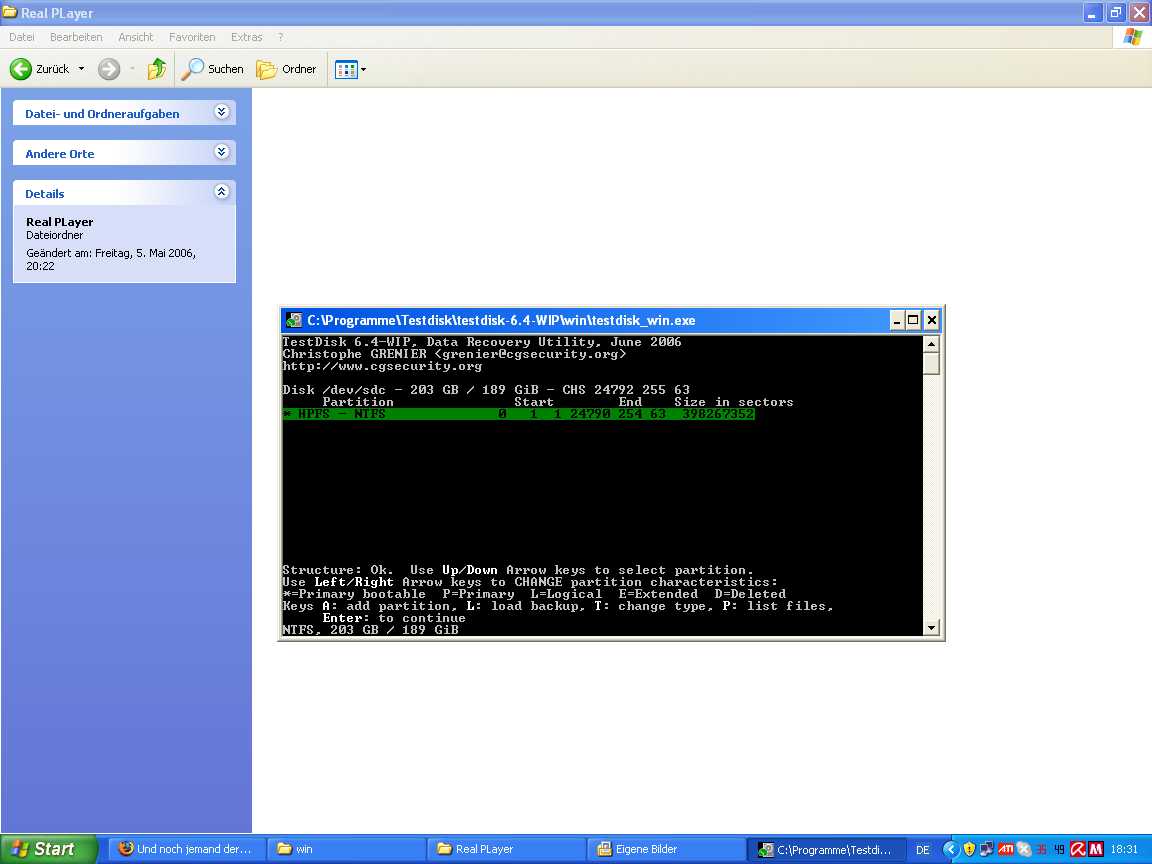Switch to C:\Programme\Testdi… taskbar item
Screen dimensions: 1152x864
(826, 849)
